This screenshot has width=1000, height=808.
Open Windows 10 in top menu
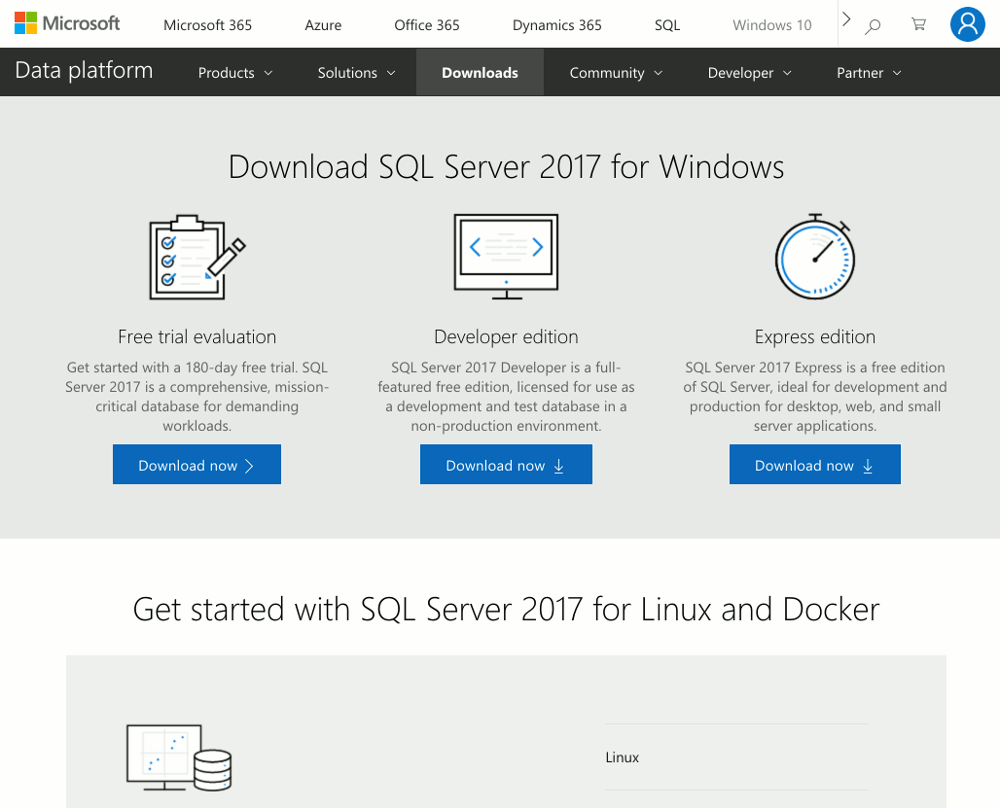tap(772, 25)
